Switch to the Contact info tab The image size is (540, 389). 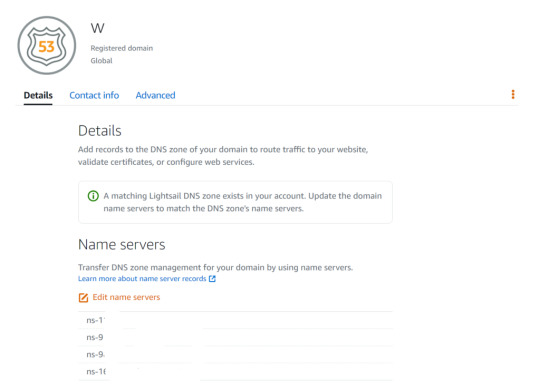[94, 95]
